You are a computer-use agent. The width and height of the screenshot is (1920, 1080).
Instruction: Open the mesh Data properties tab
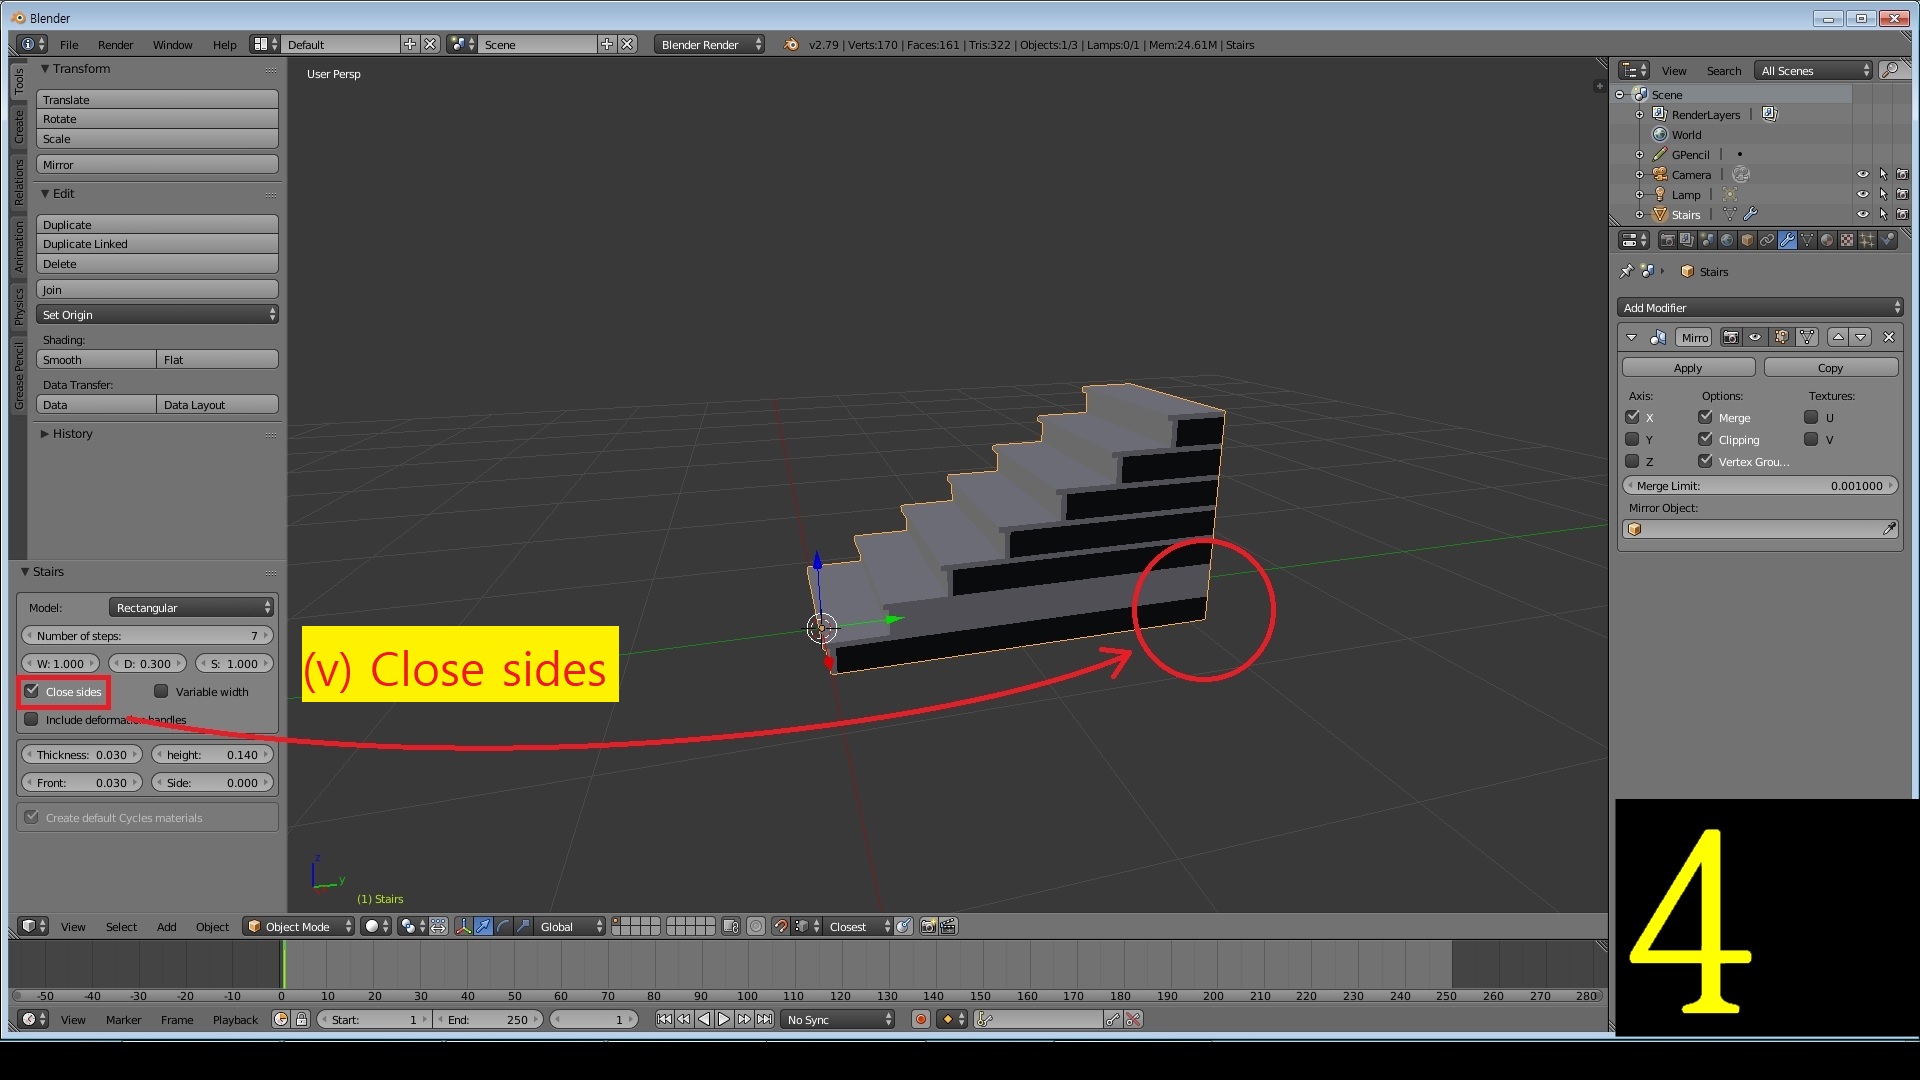tap(1807, 240)
